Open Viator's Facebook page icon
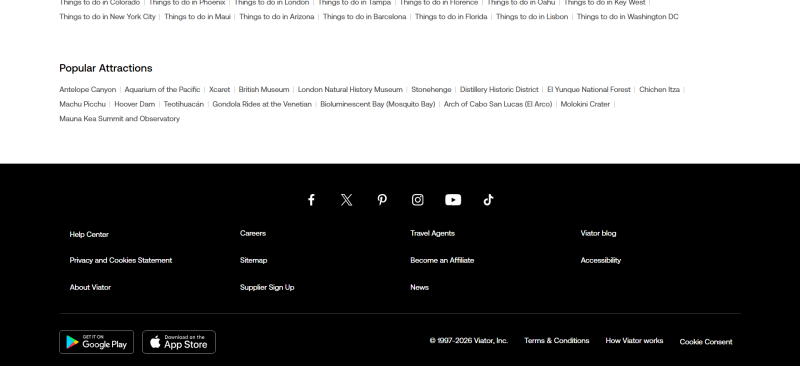 click(x=311, y=200)
